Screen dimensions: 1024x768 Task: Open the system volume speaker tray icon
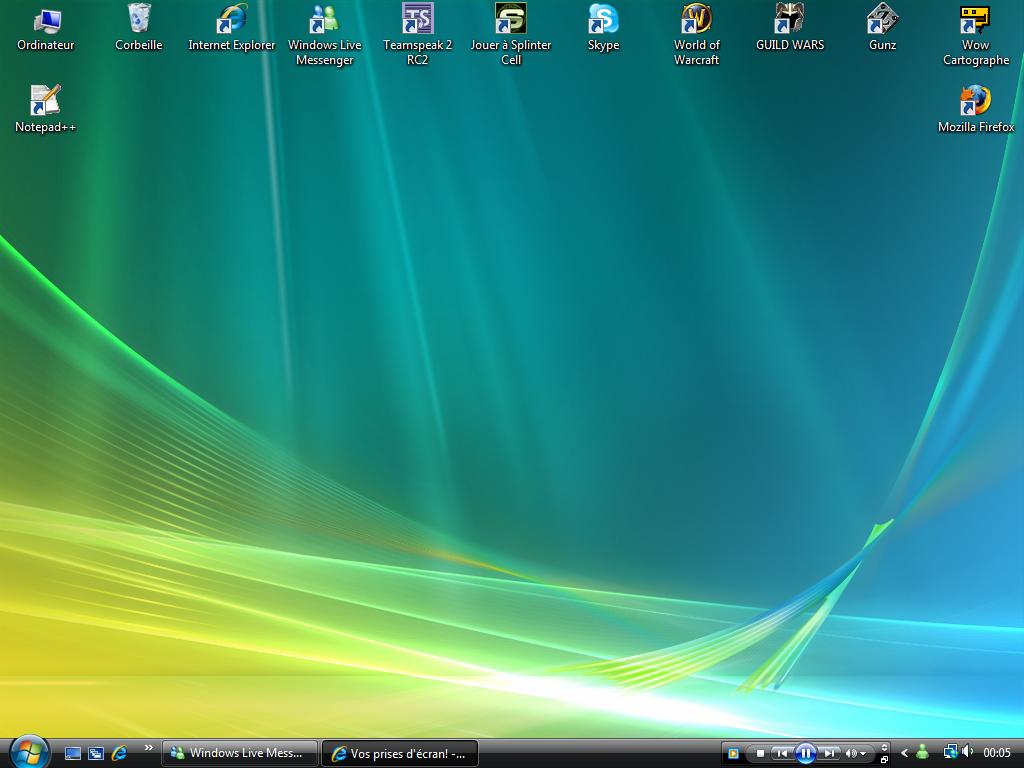[x=967, y=752]
